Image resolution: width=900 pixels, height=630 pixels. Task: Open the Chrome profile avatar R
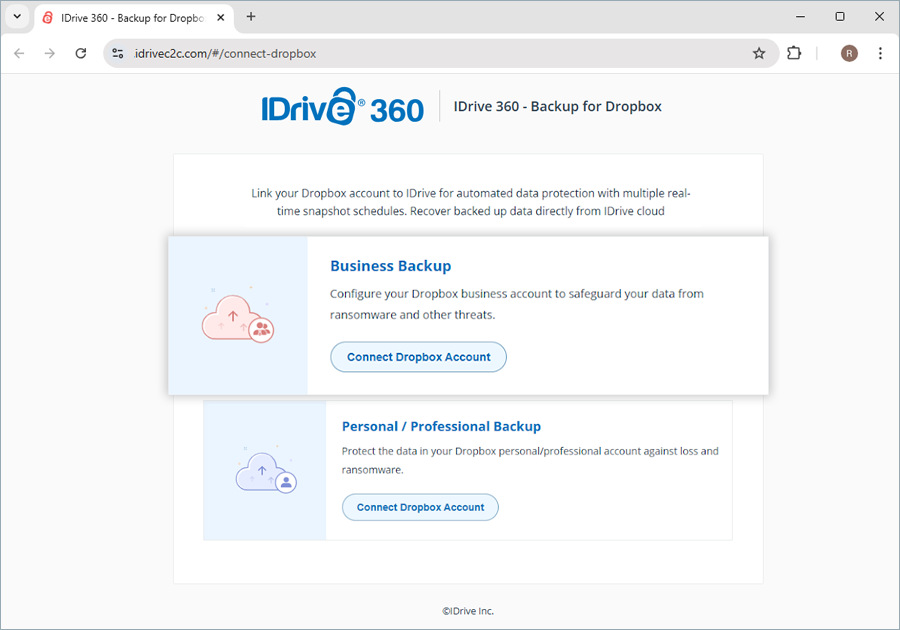849,53
